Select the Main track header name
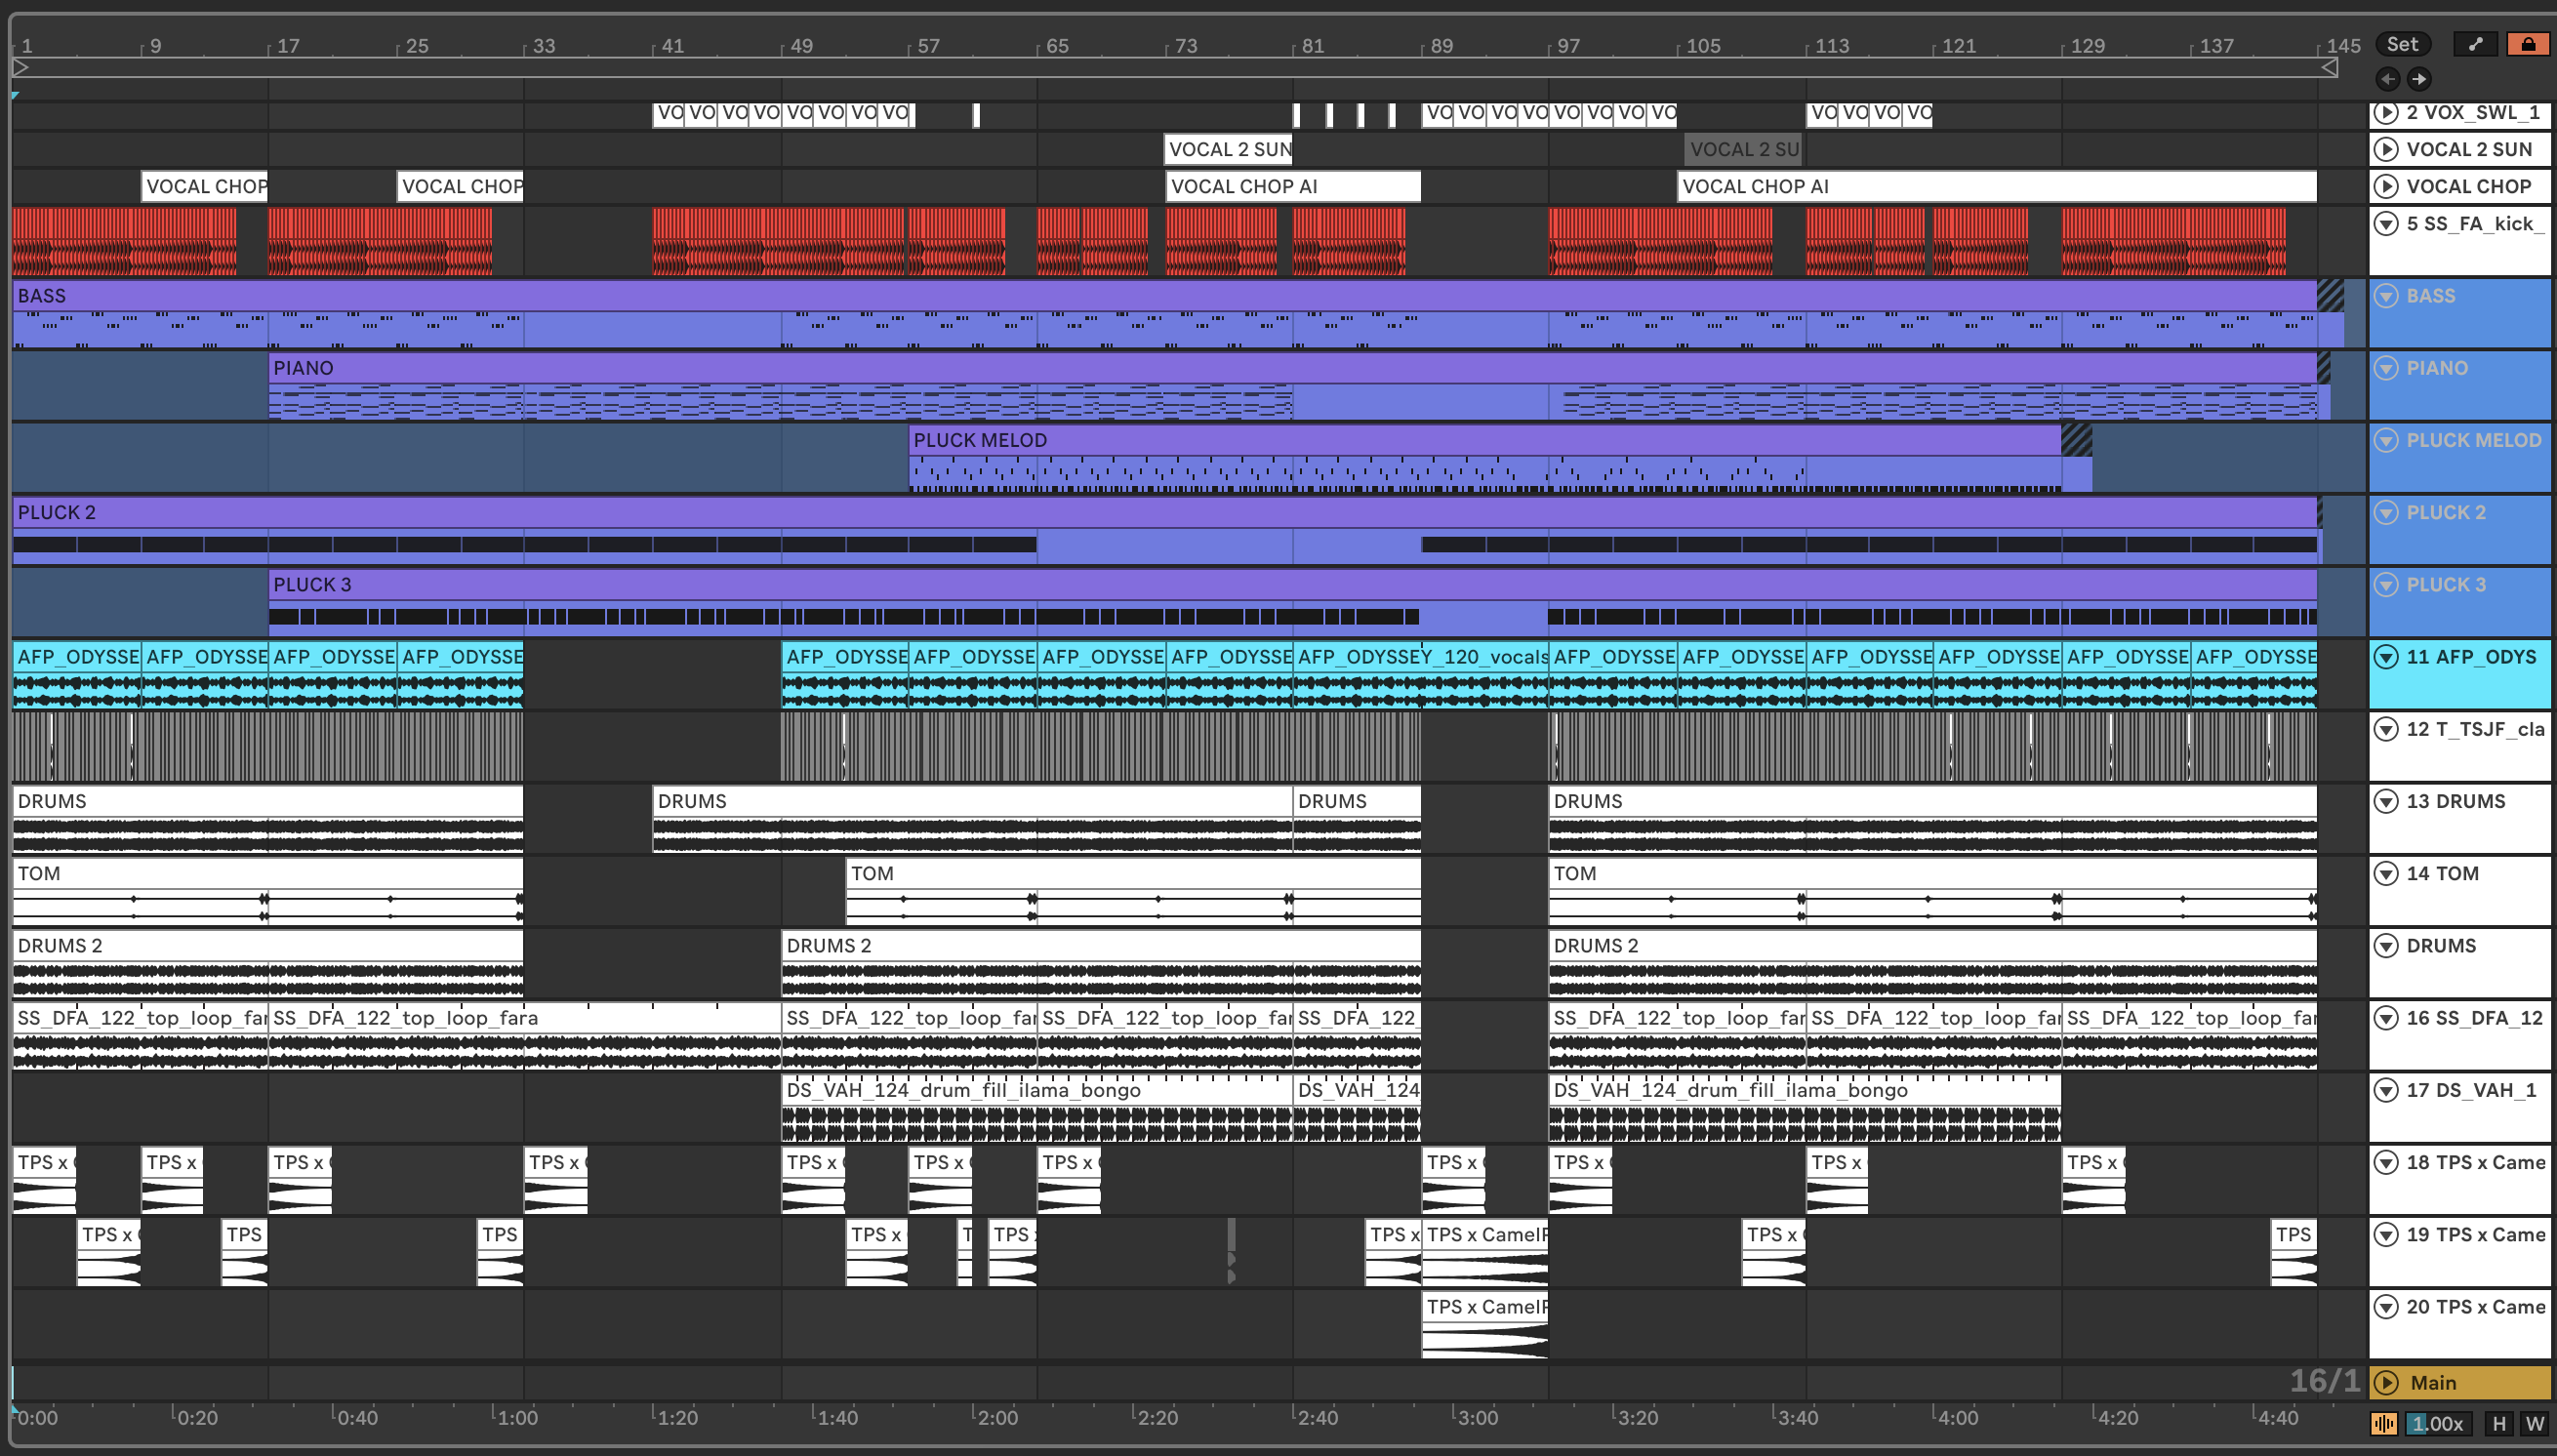Viewport: 2557px width, 1456px height. coord(2433,1383)
